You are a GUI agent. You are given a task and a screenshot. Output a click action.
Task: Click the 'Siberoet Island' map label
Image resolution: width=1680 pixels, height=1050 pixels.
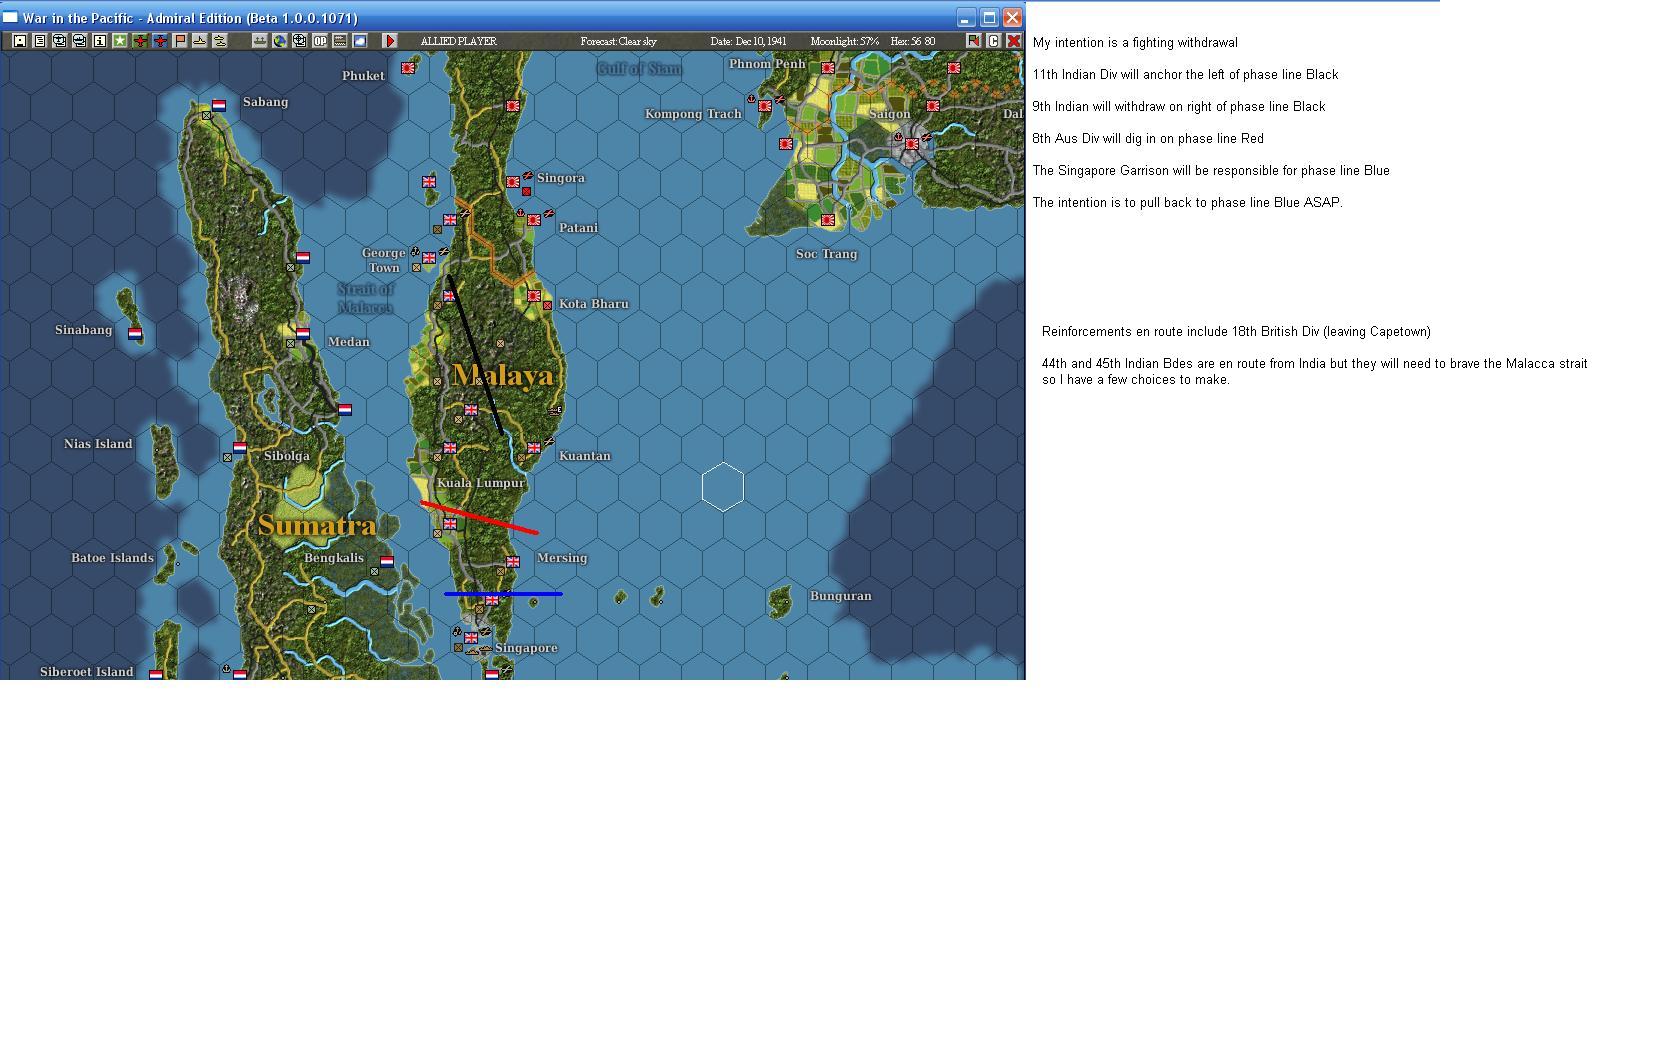coord(86,671)
